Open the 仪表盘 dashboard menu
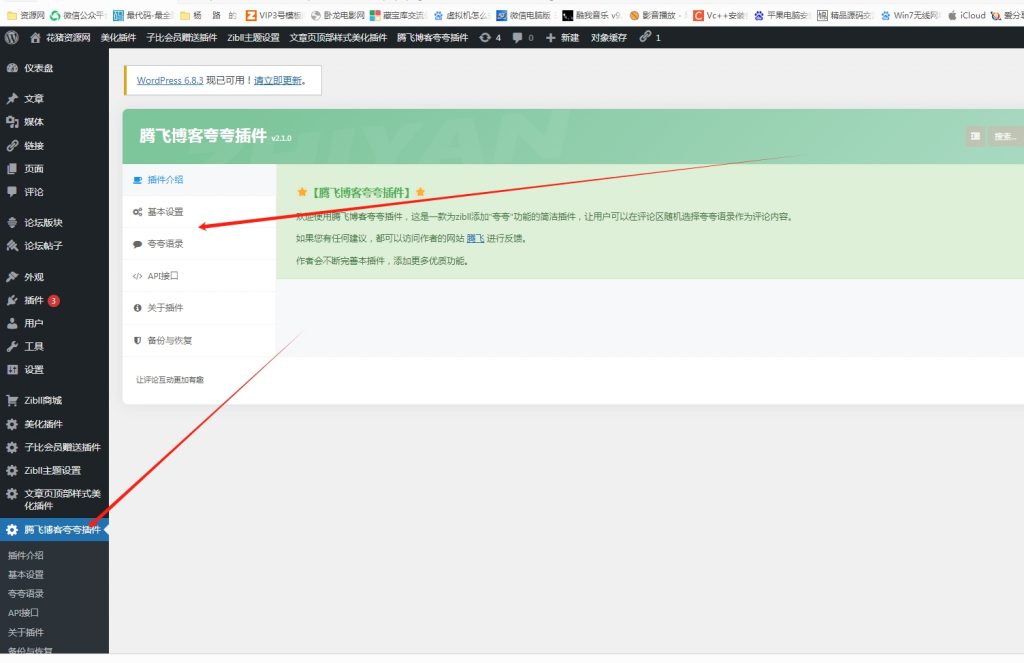The width and height of the screenshot is (1024, 663). [38, 68]
